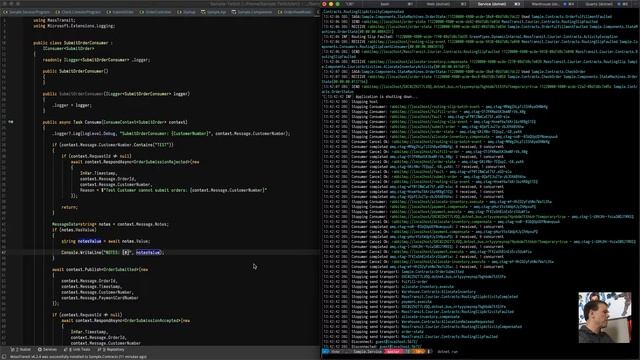Click the Sample.Service terminal status segment

click(x=367, y=351)
